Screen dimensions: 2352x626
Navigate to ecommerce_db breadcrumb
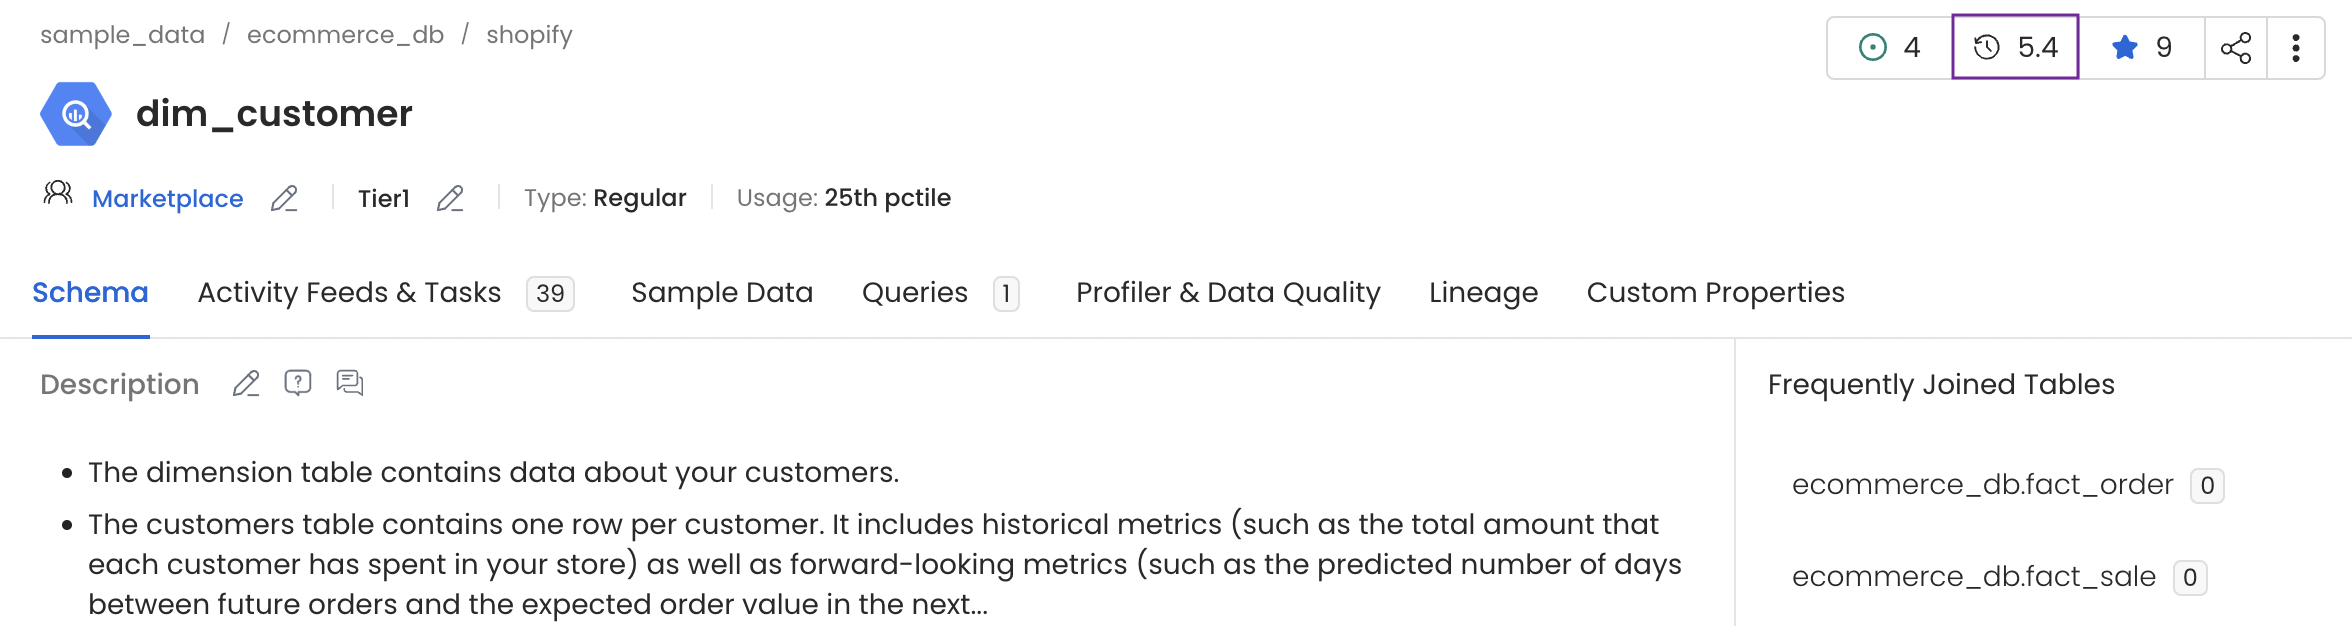pyautogui.click(x=345, y=35)
